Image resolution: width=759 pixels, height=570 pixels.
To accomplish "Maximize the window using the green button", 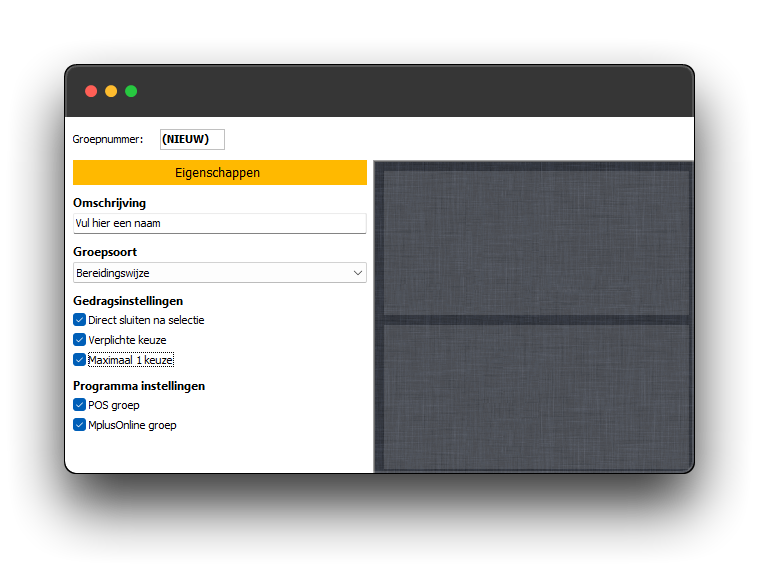I will (x=131, y=91).
